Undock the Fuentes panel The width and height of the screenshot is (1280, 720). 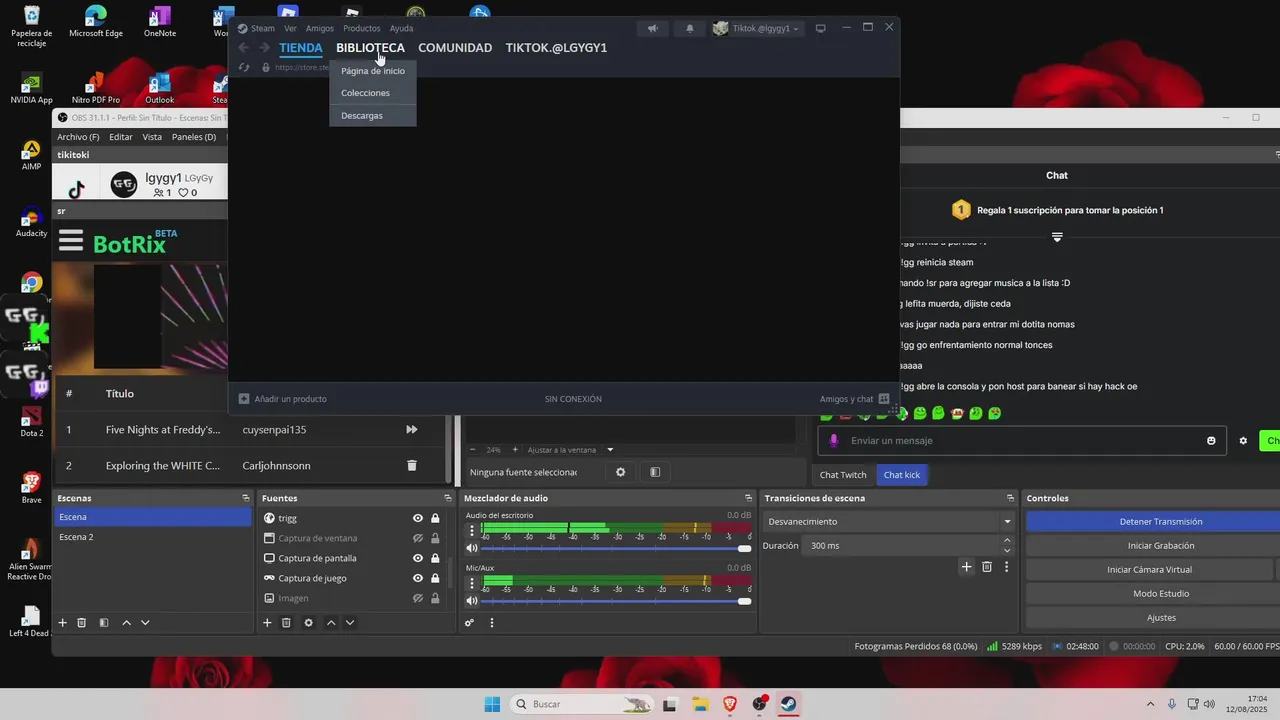pyautogui.click(x=448, y=498)
